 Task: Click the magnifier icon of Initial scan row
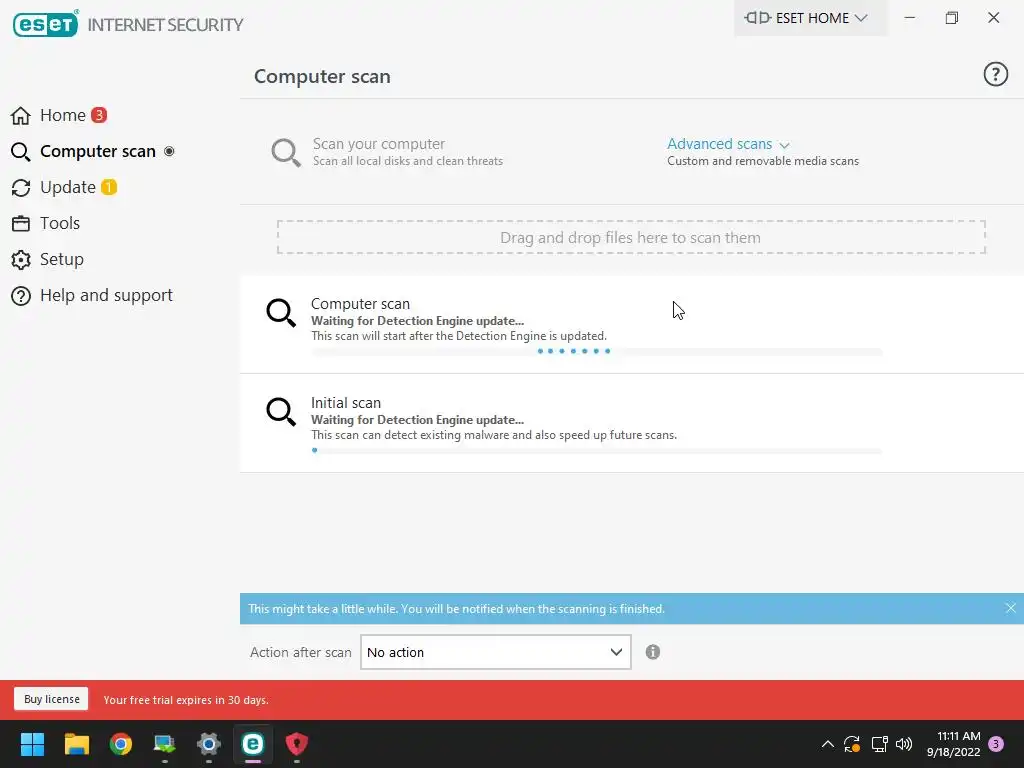click(x=281, y=411)
